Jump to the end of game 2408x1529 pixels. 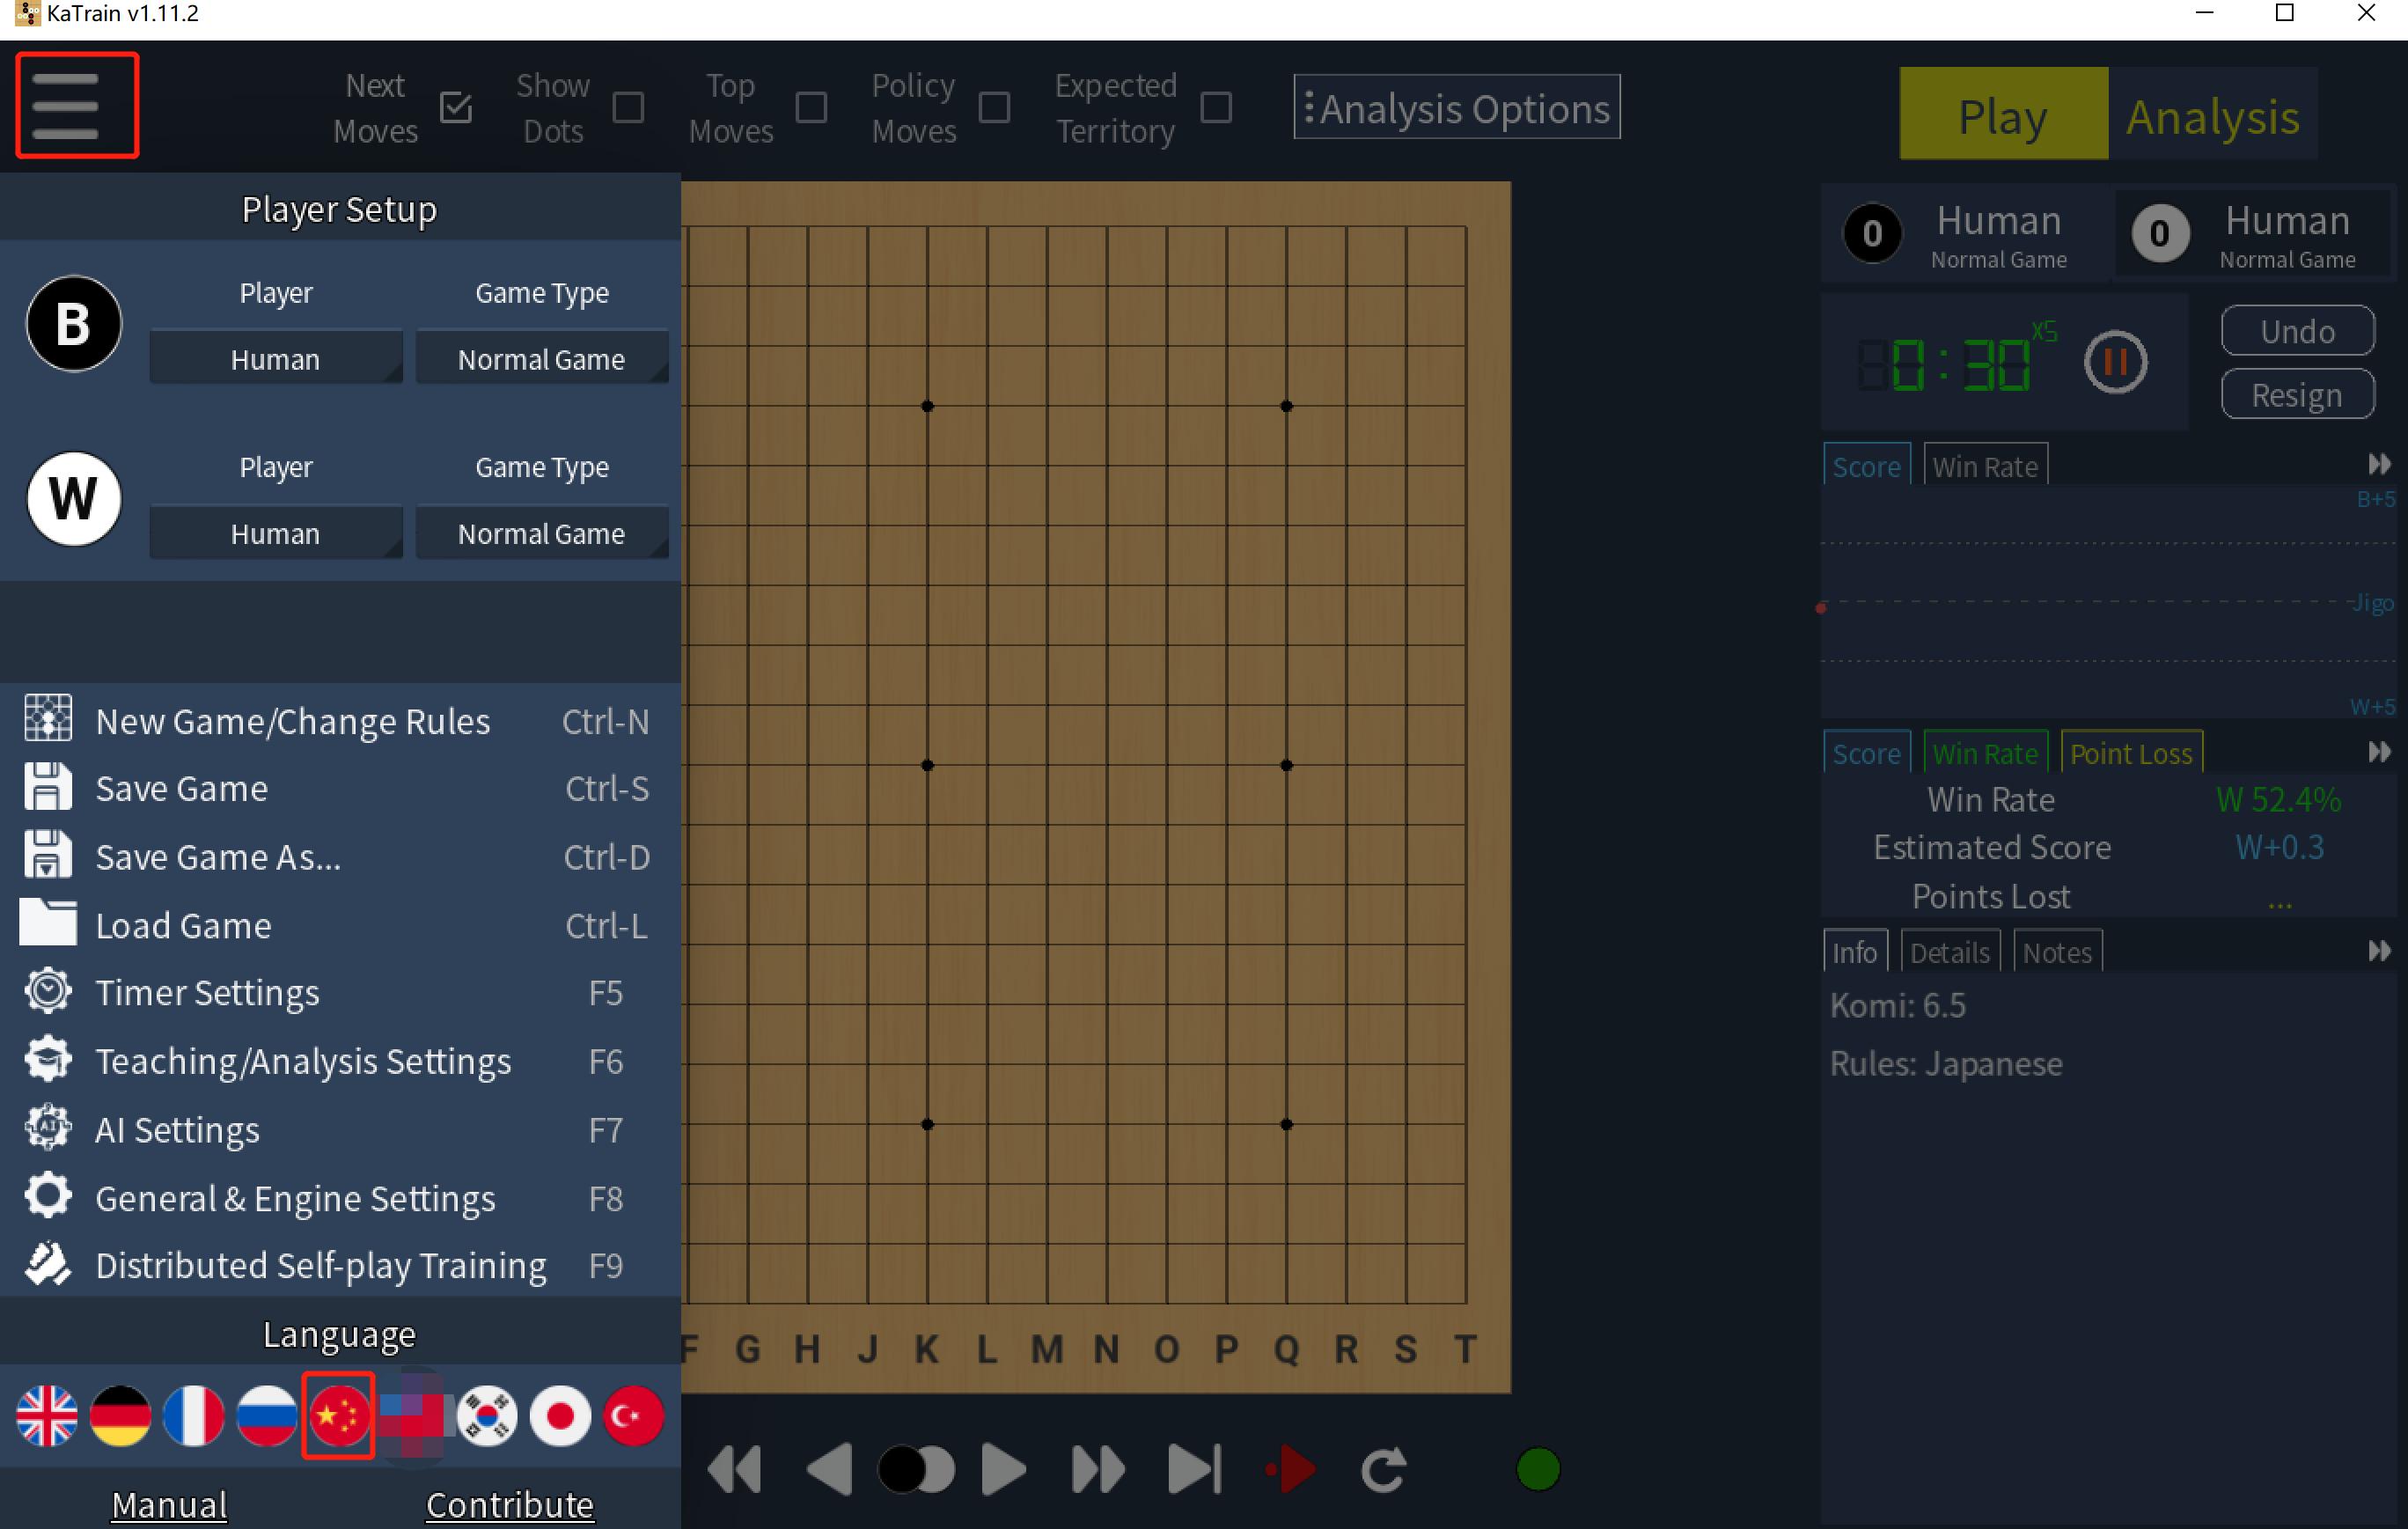point(1194,1469)
